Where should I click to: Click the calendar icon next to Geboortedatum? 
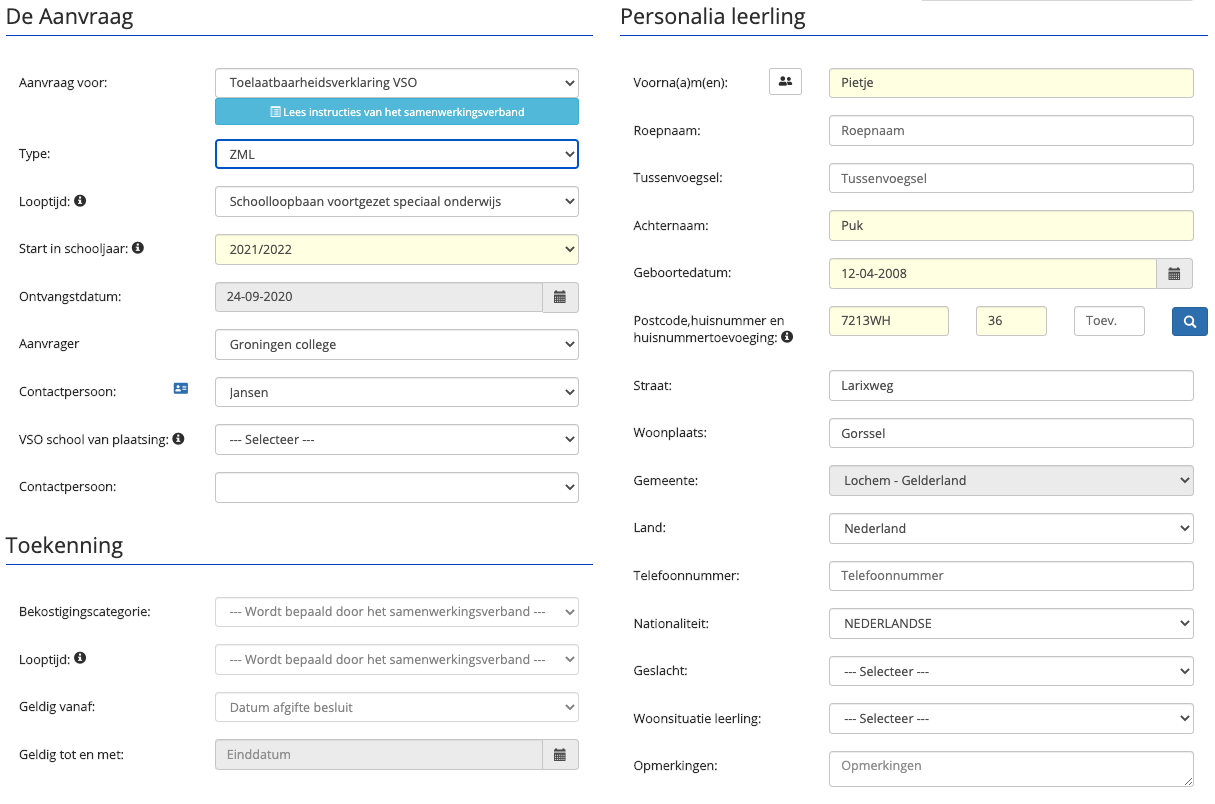[x=1175, y=273]
